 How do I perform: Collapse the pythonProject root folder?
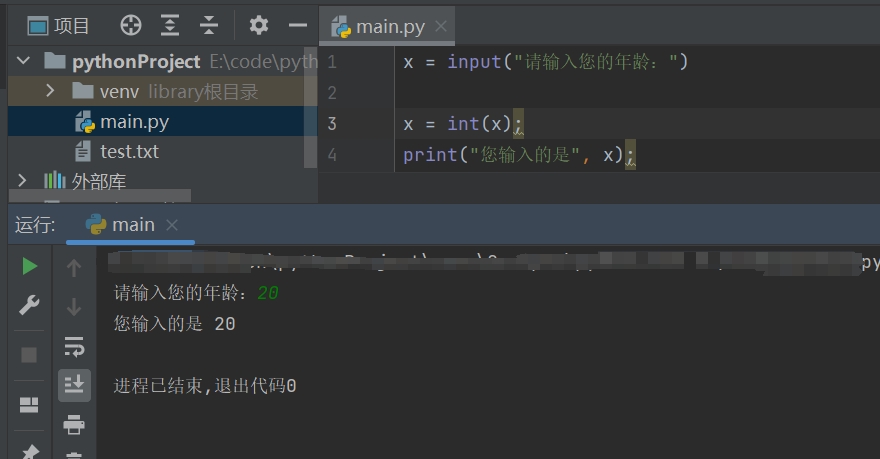23,61
